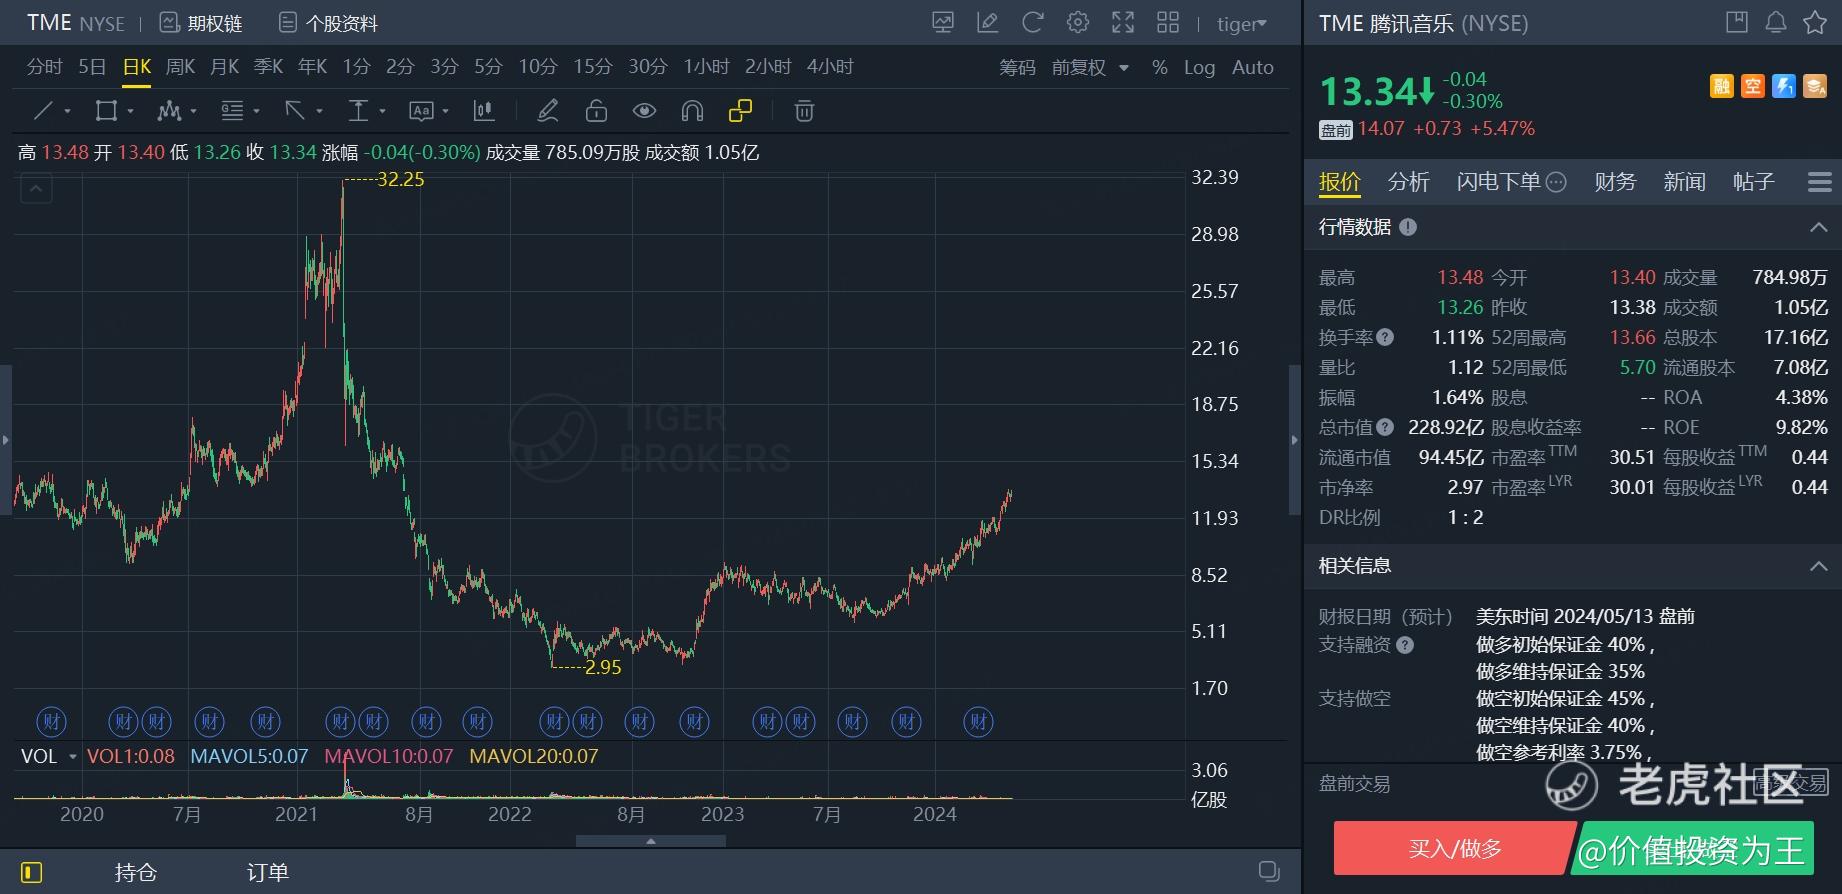Open the 订单 orders tab at the bottom
1842x894 pixels.
coord(268,872)
